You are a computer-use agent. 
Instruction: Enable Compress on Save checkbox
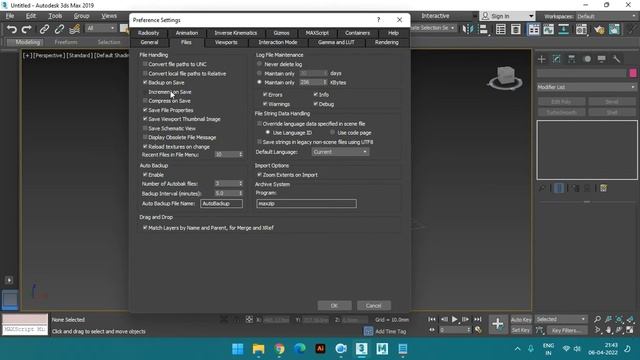[145, 101]
